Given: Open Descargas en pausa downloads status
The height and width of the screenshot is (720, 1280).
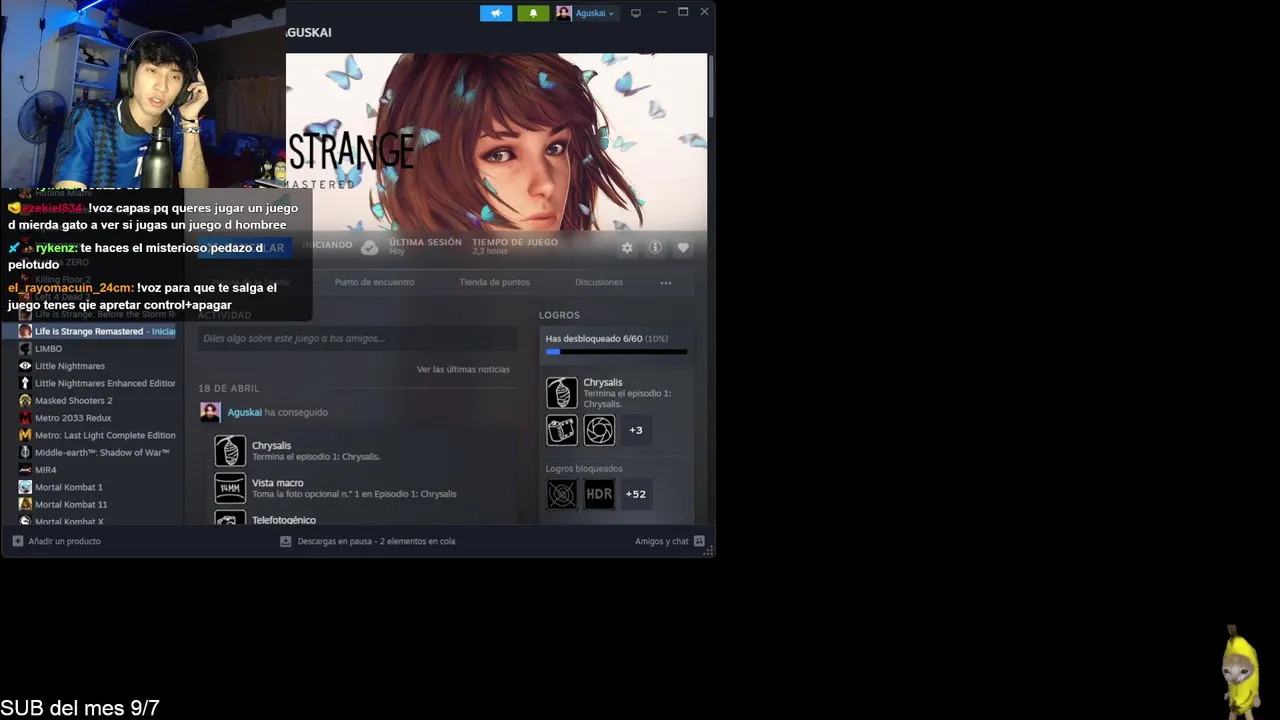Looking at the screenshot, I should click(x=376, y=541).
